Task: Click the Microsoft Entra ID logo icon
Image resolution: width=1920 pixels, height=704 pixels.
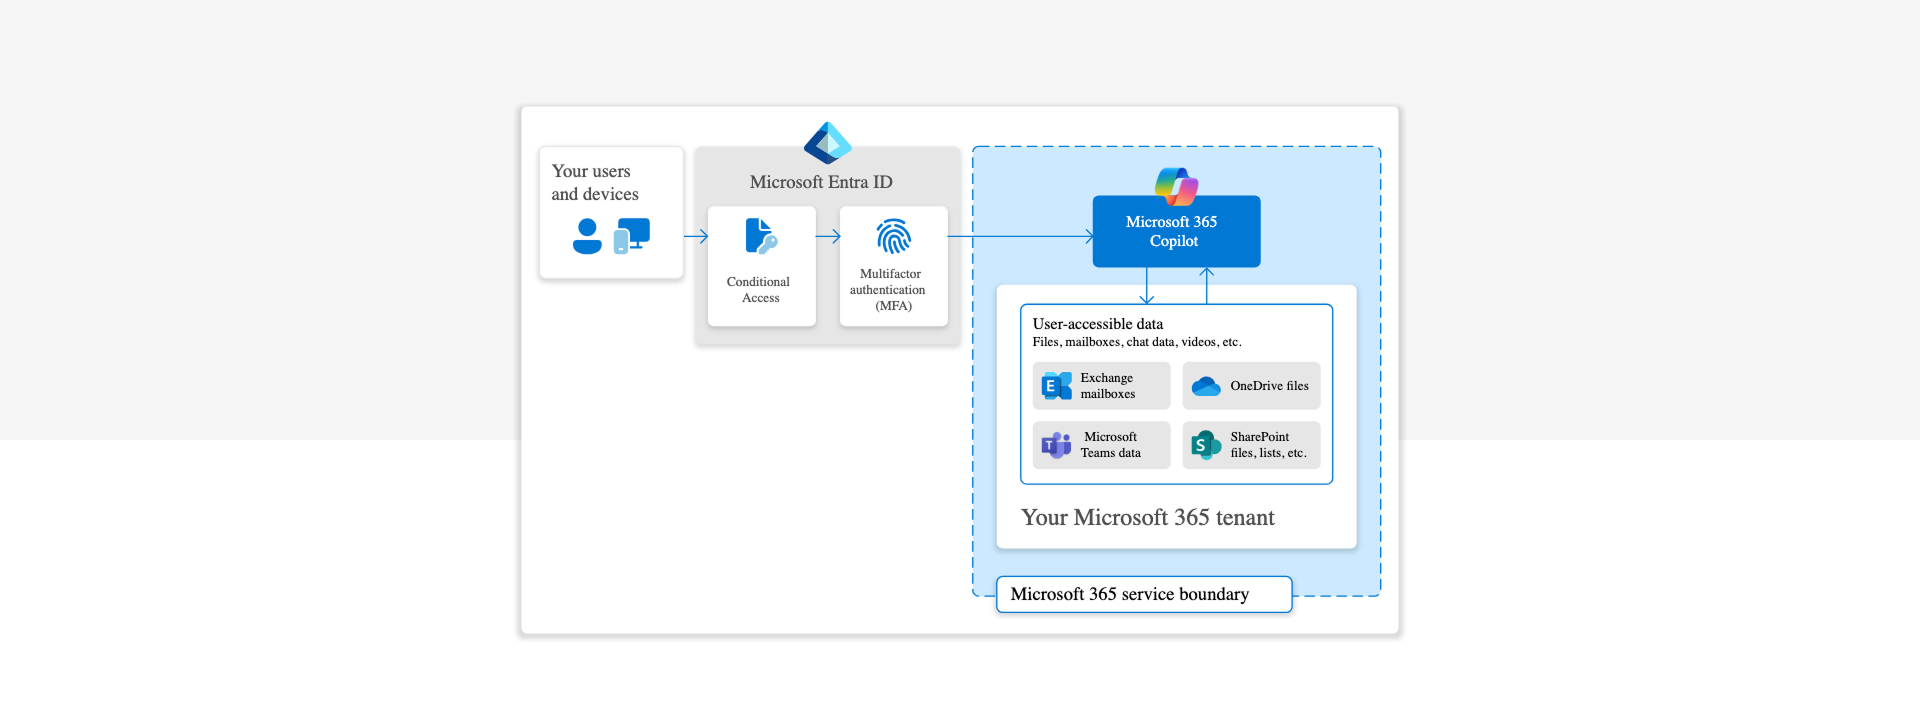Action: [x=828, y=143]
